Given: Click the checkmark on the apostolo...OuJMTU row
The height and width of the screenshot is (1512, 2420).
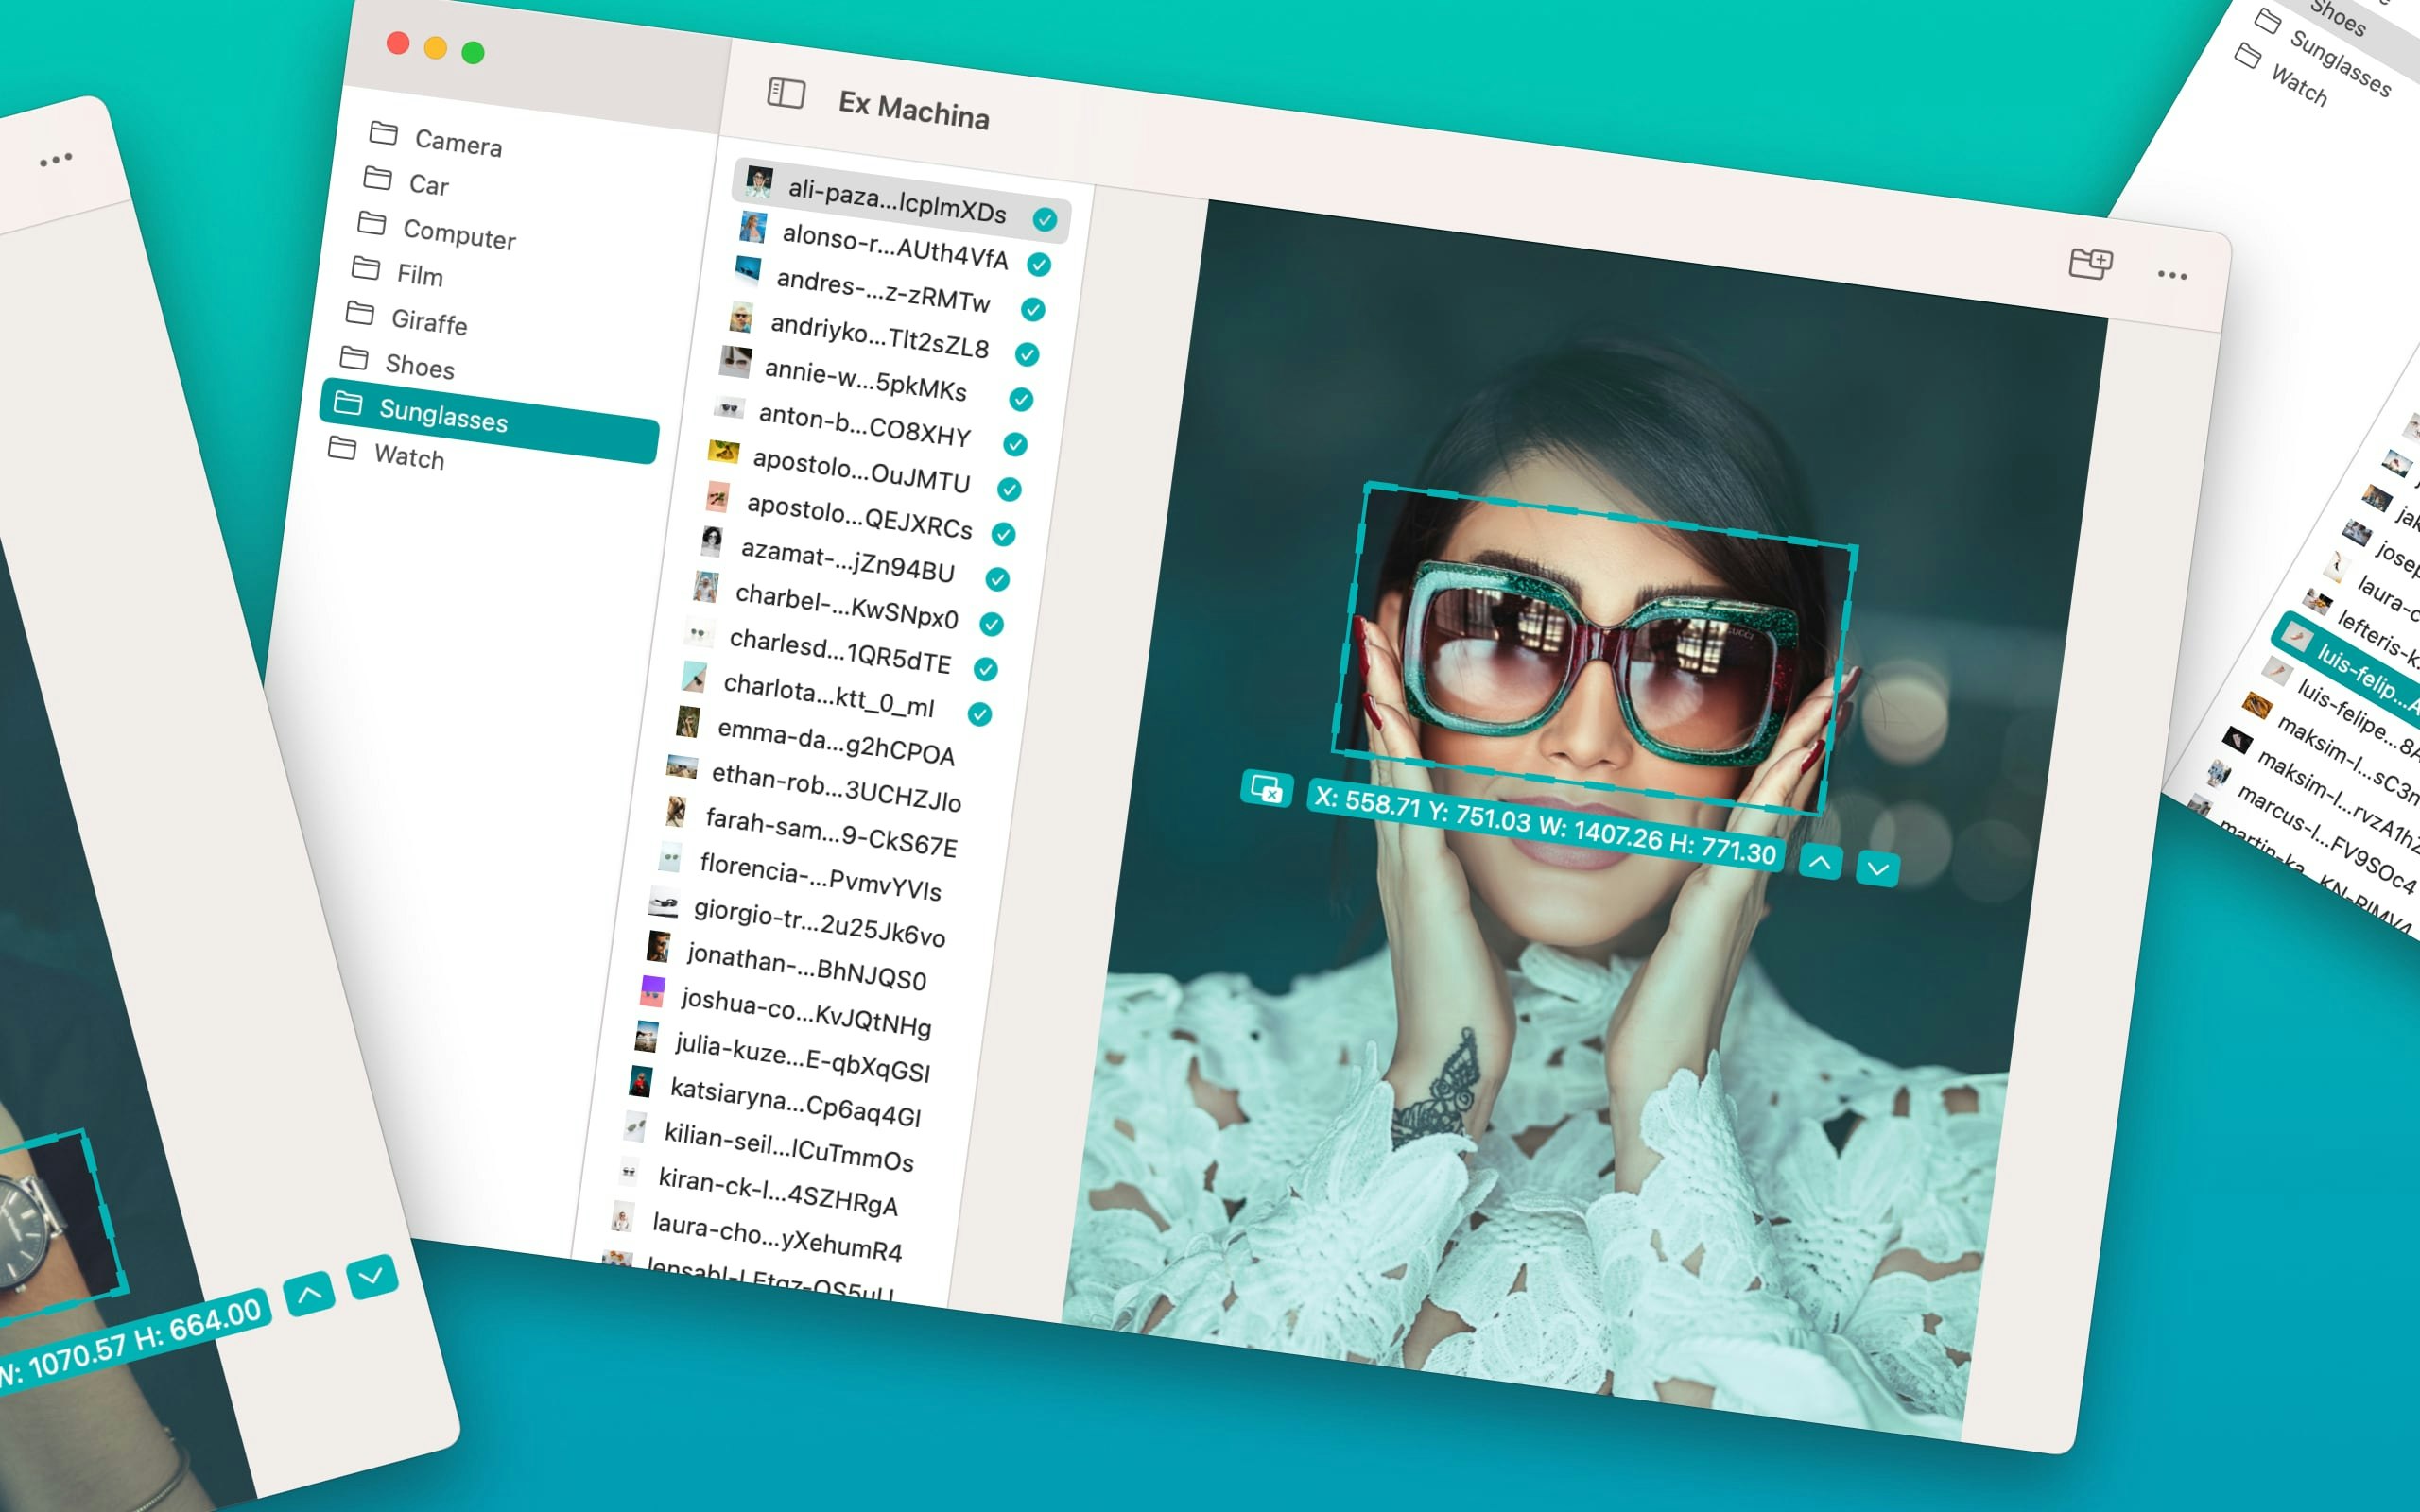Looking at the screenshot, I should coord(1009,489).
